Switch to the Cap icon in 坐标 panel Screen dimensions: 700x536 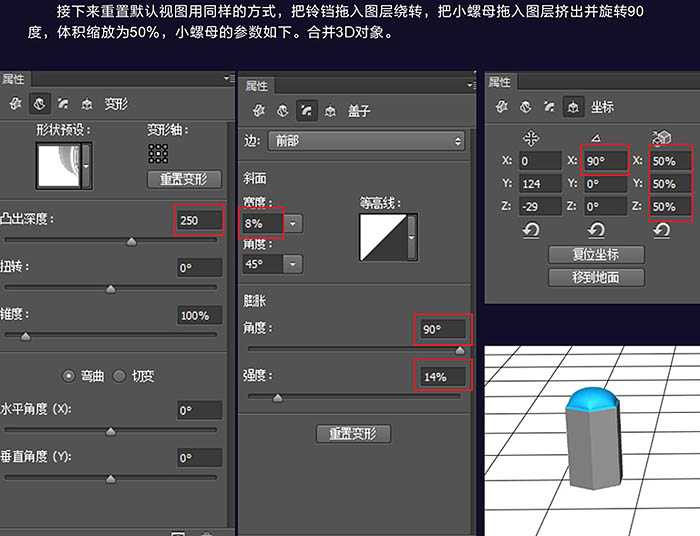coord(549,106)
